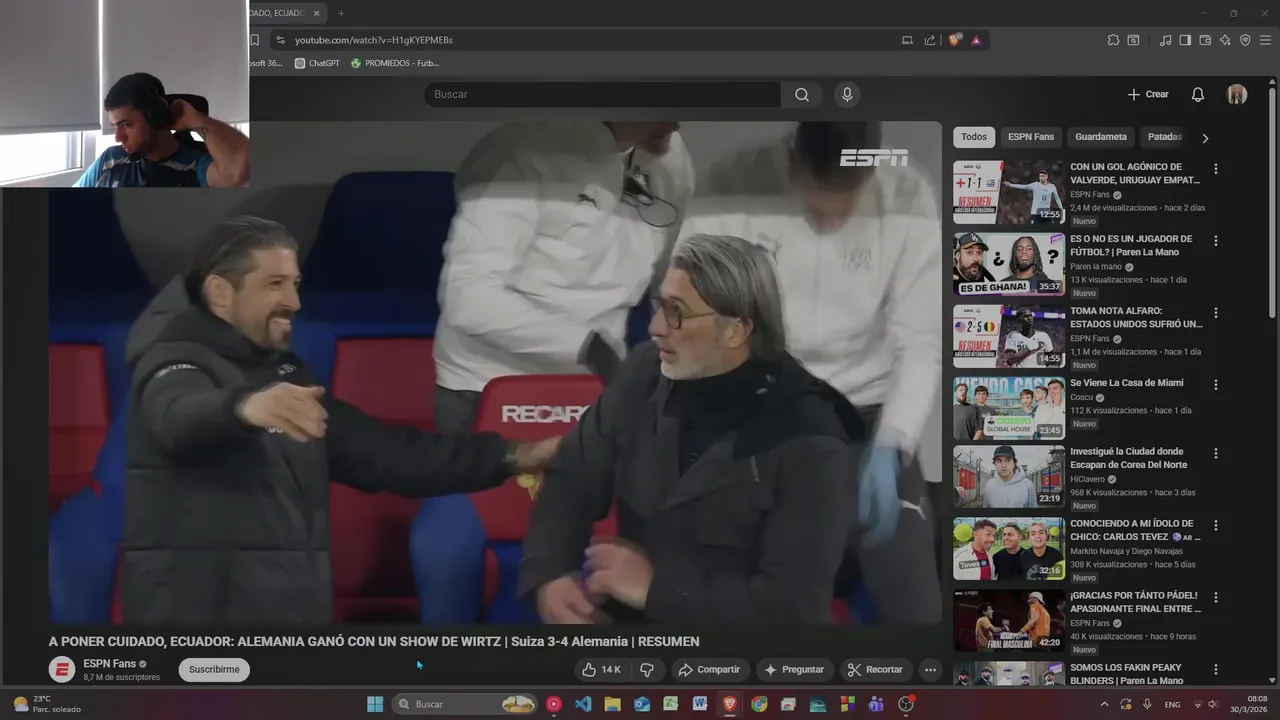Open the browser extensions puzzle icon

pos(1113,40)
